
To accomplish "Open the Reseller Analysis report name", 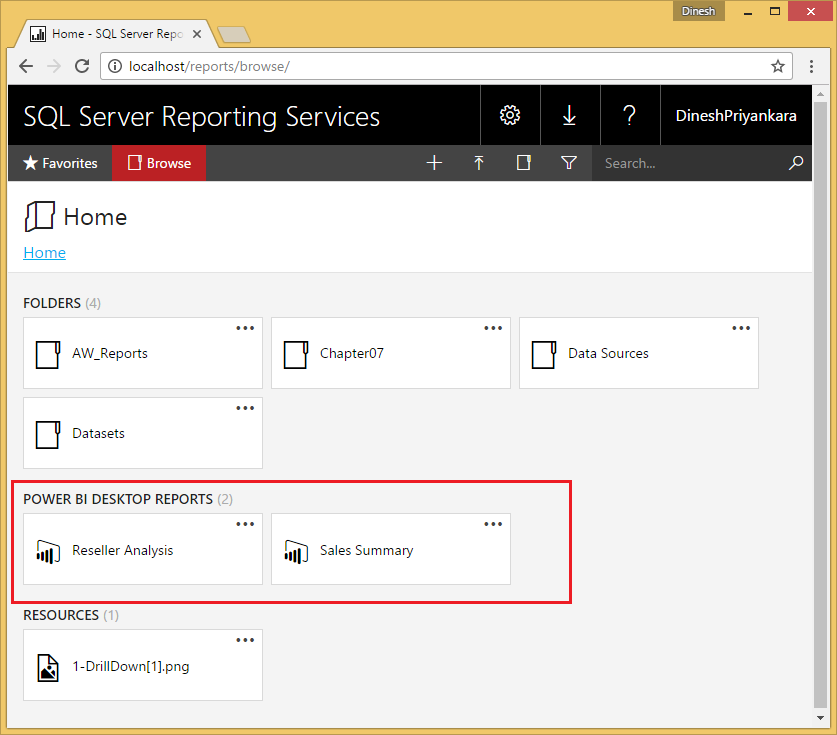I will 123,550.
